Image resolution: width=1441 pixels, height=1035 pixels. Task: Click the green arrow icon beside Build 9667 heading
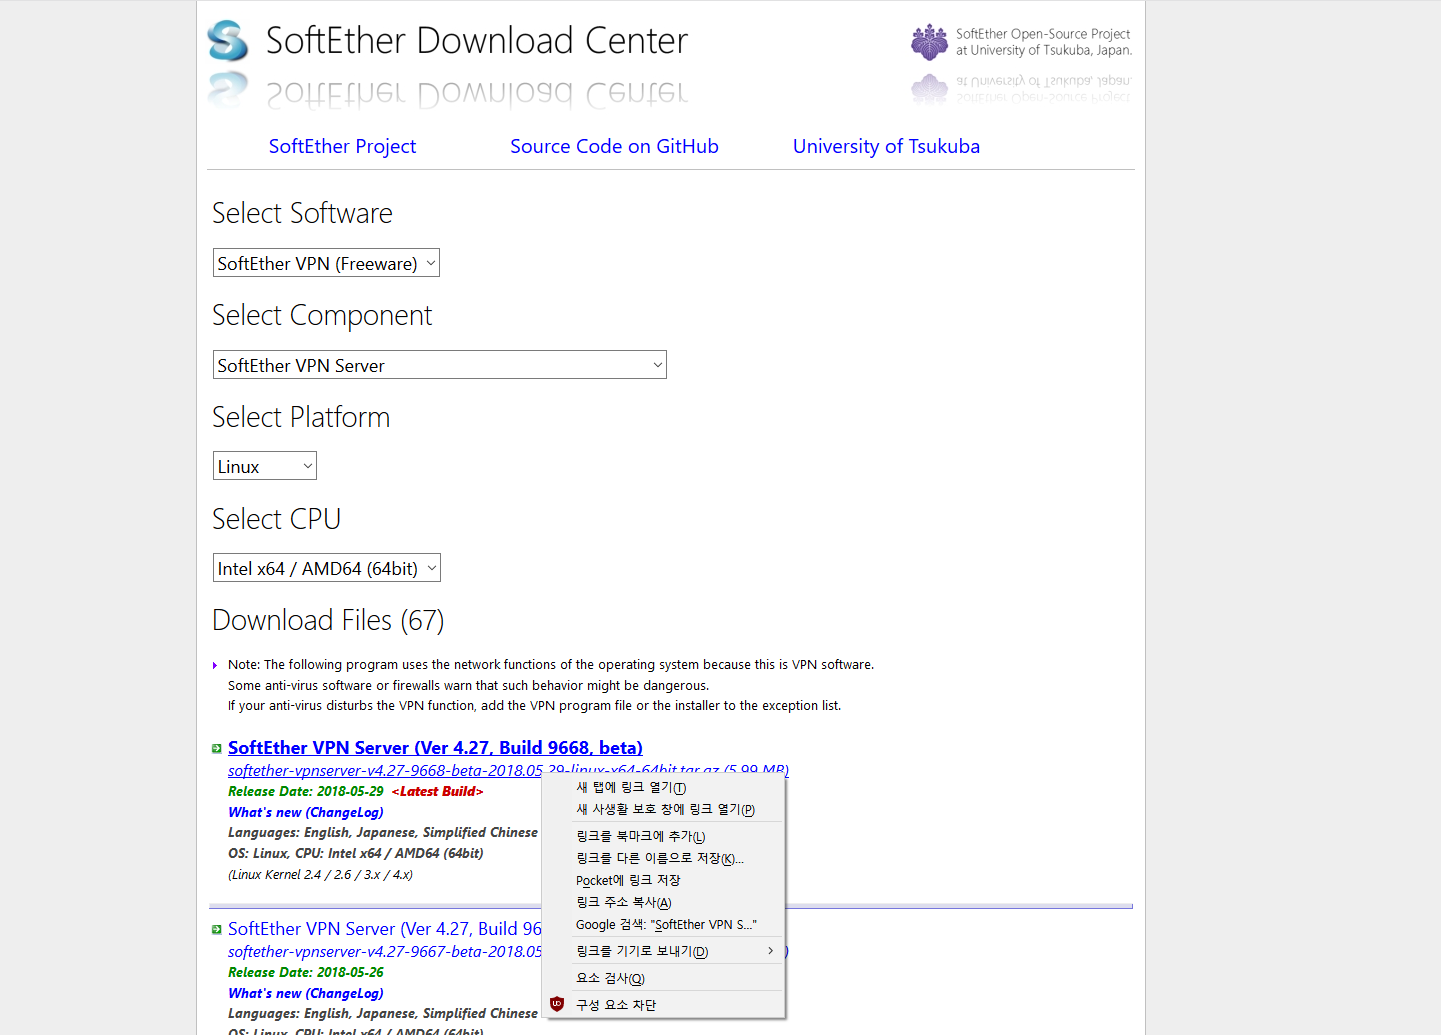coord(216,928)
